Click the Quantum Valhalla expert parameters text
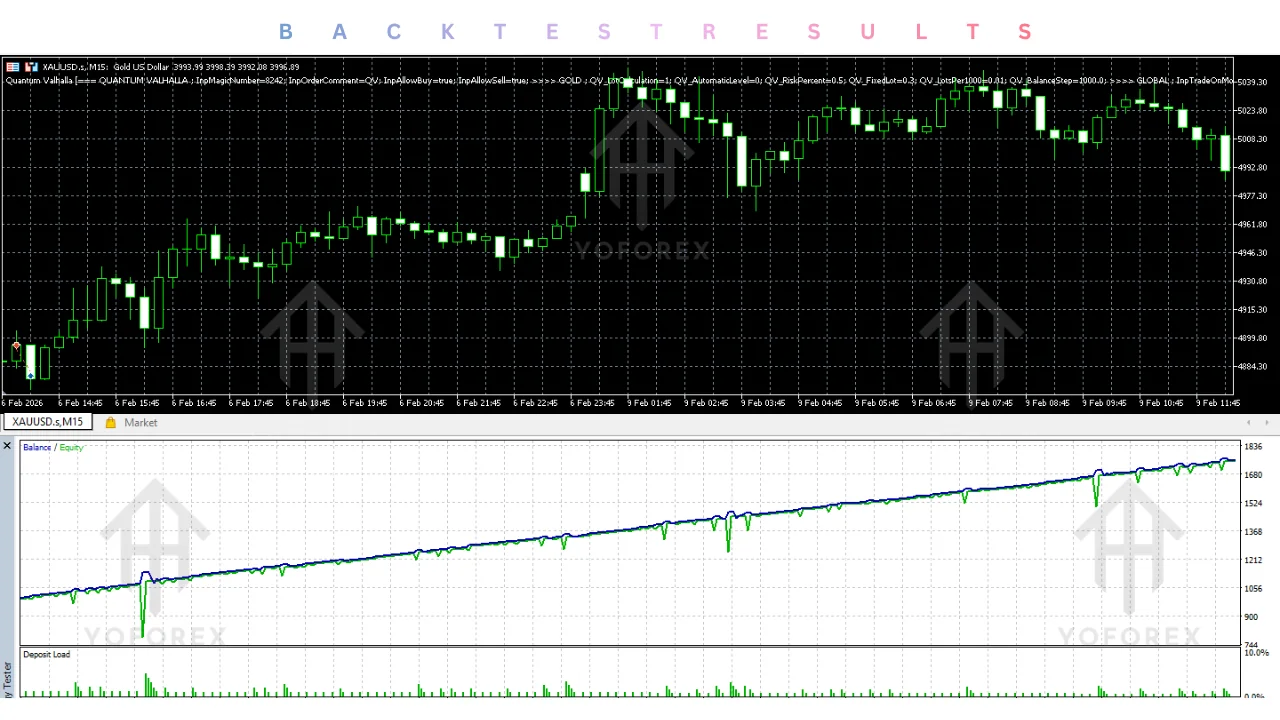The width and height of the screenshot is (1280, 720). (x=620, y=80)
